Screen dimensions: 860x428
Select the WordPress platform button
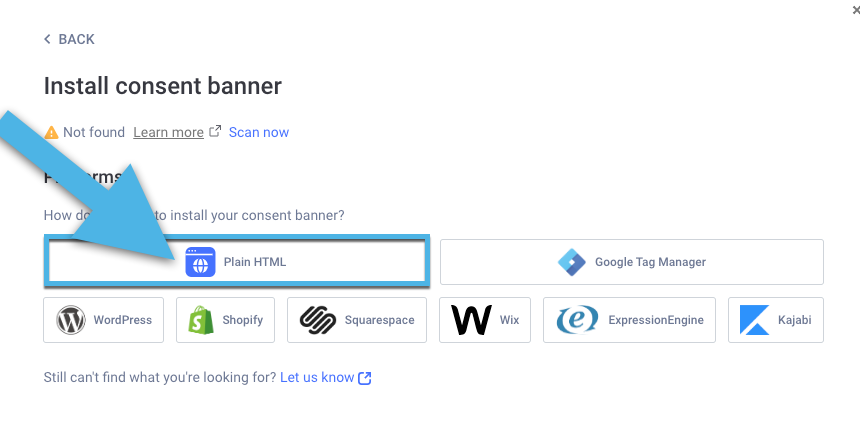tap(104, 320)
